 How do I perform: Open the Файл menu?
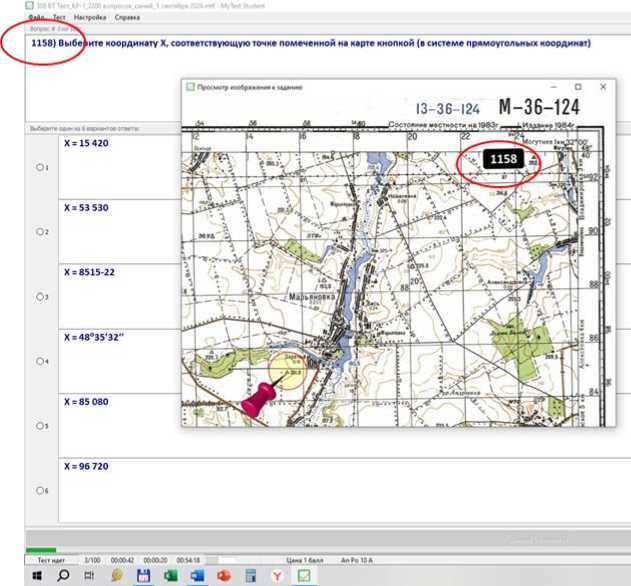pos(38,18)
